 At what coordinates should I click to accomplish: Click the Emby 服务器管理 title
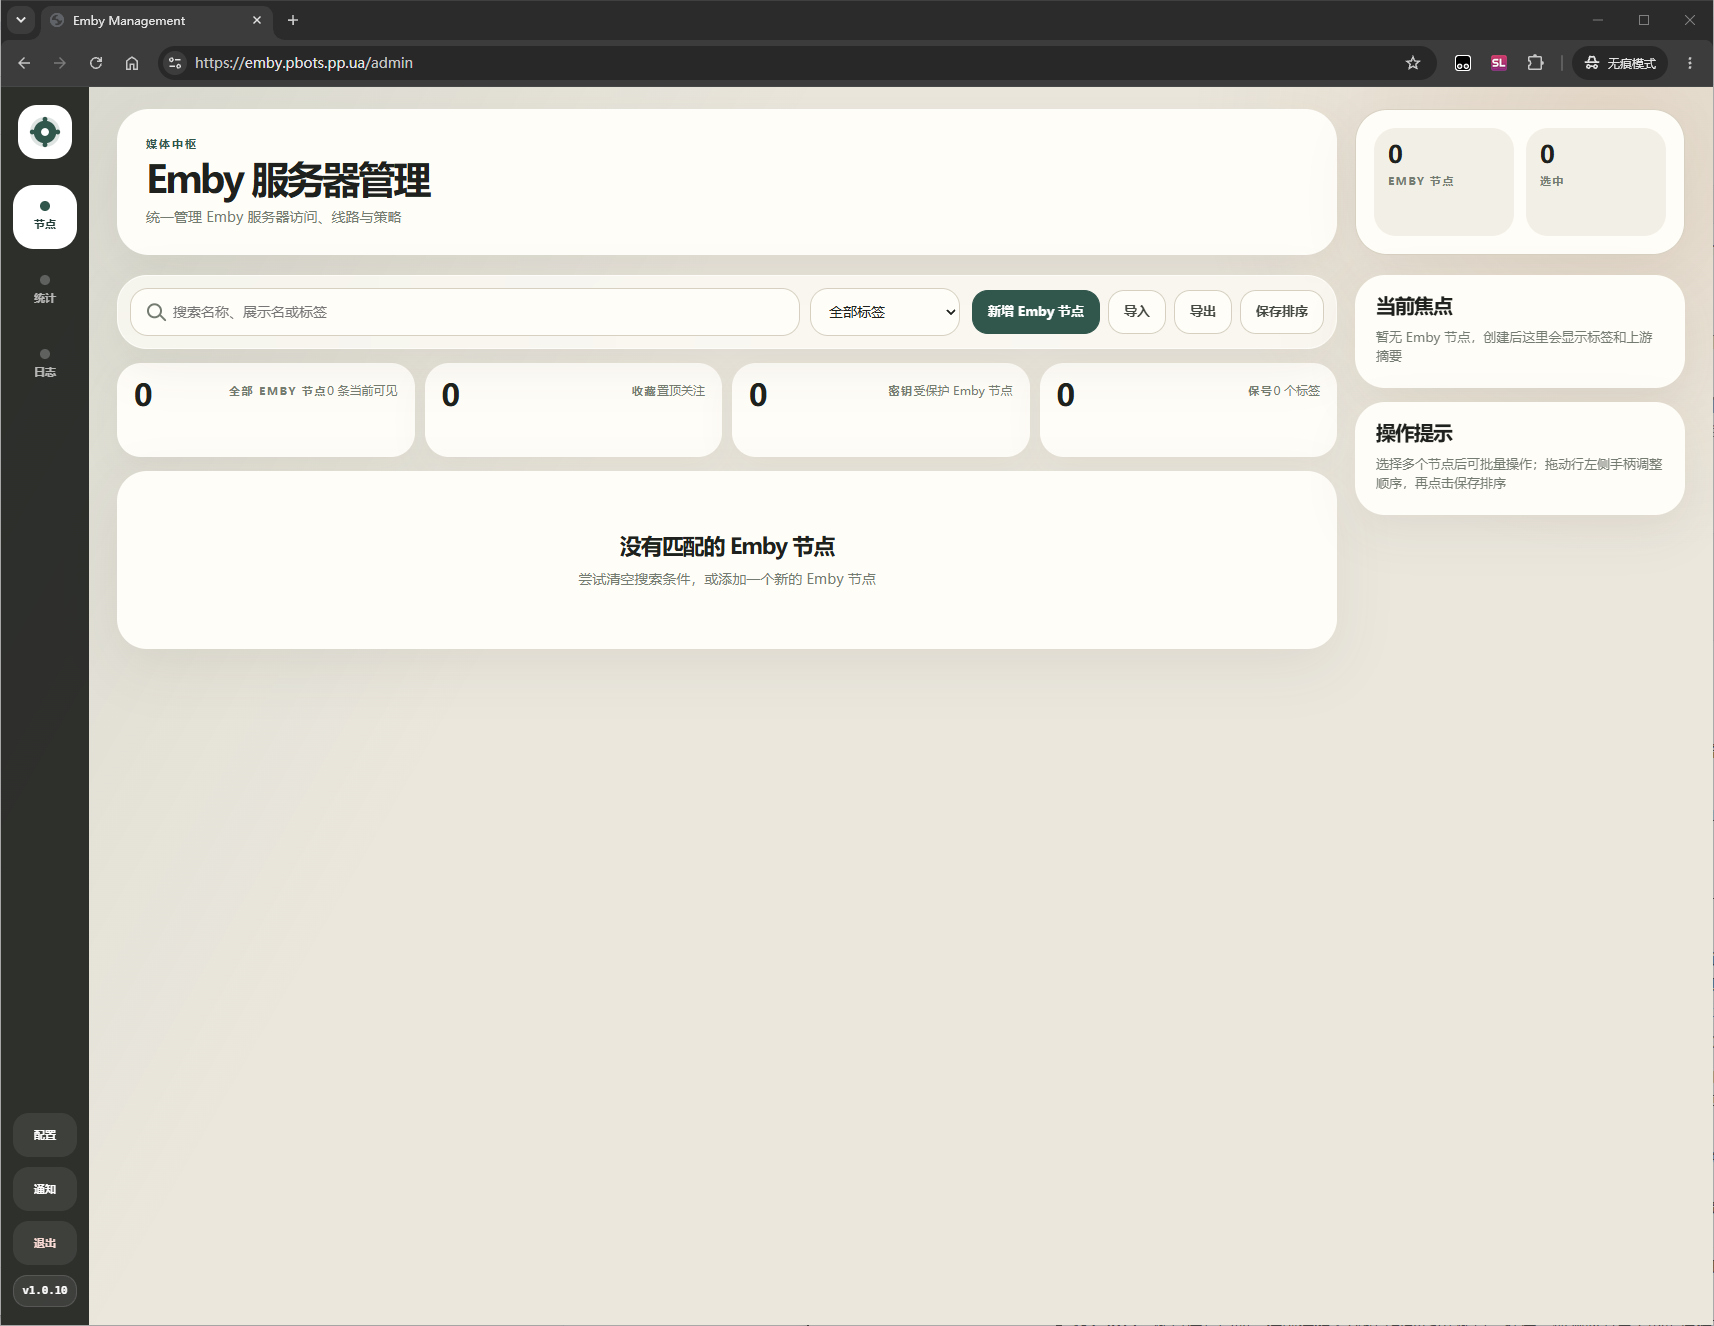(289, 180)
